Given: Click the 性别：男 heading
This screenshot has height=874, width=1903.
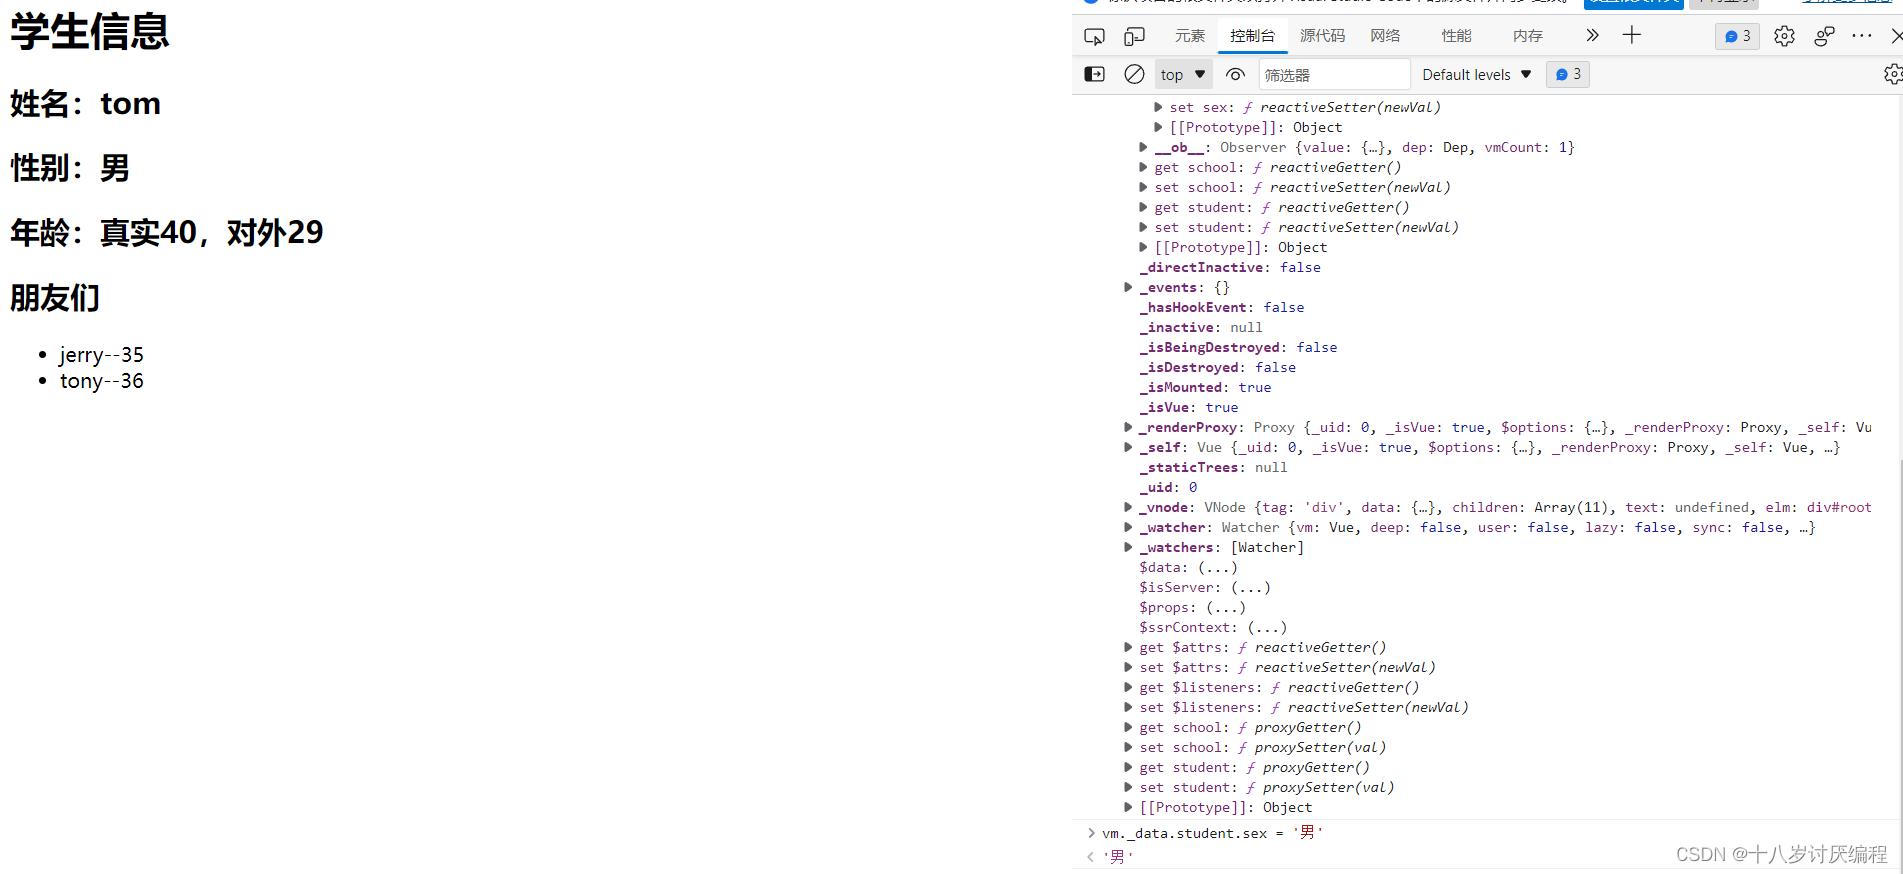Looking at the screenshot, I should 70,168.
